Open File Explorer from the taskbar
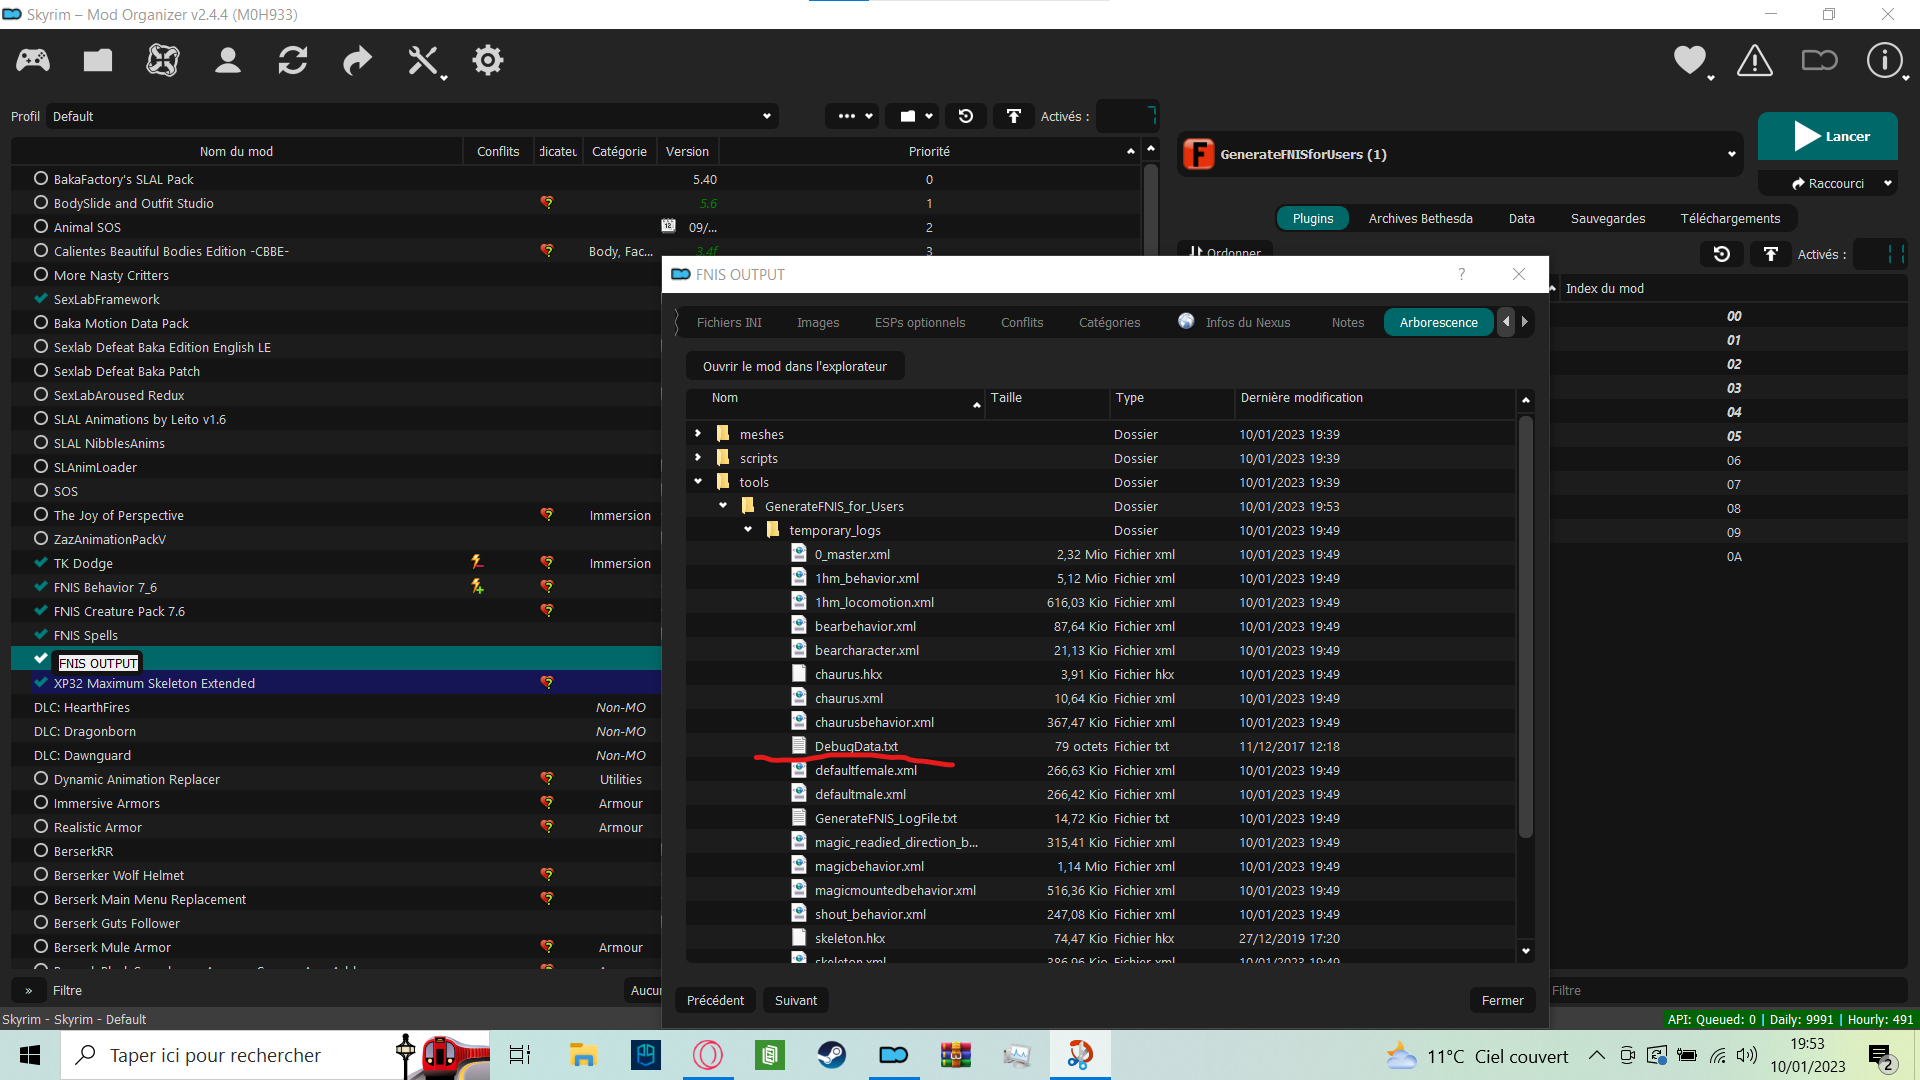 (x=583, y=1055)
